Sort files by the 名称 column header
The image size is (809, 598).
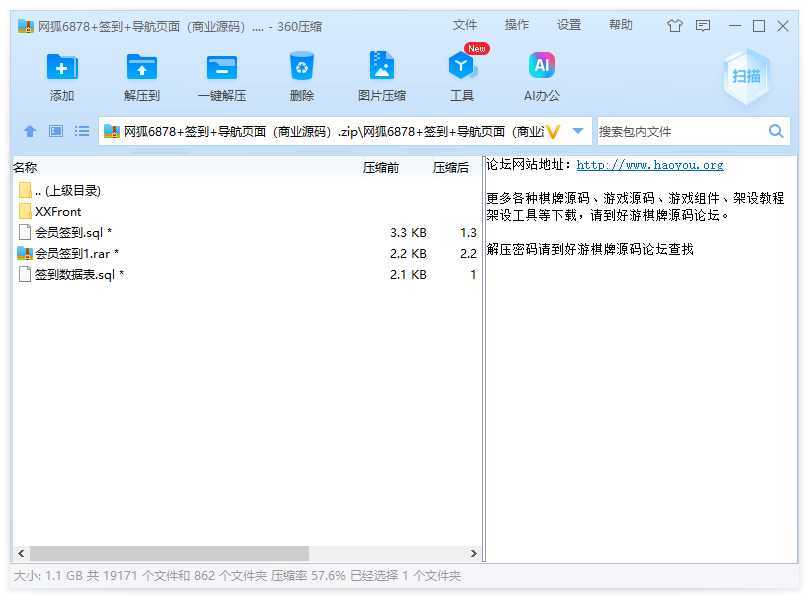click(26, 168)
